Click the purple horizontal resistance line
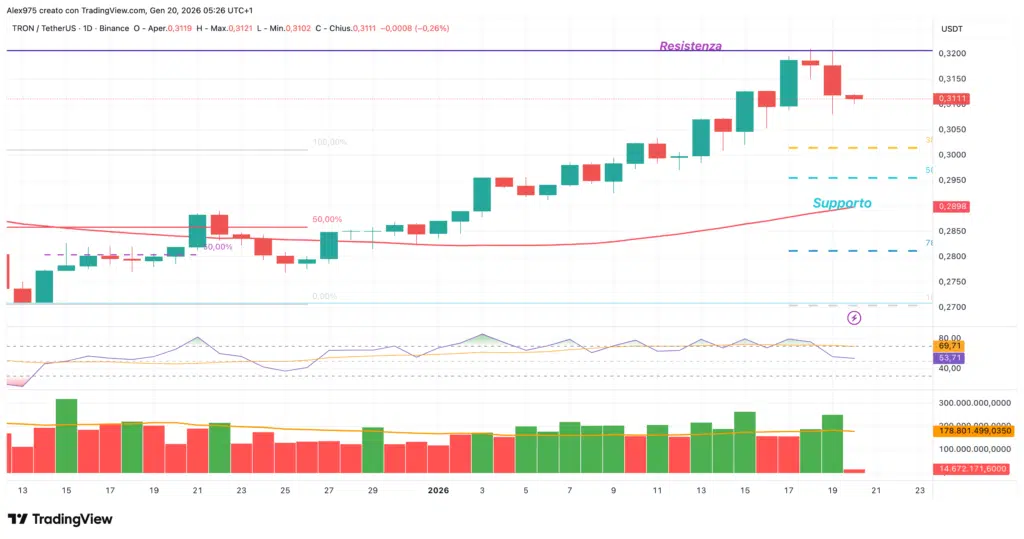Image resolution: width=1024 pixels, height=539 pixels. [400, 50]
